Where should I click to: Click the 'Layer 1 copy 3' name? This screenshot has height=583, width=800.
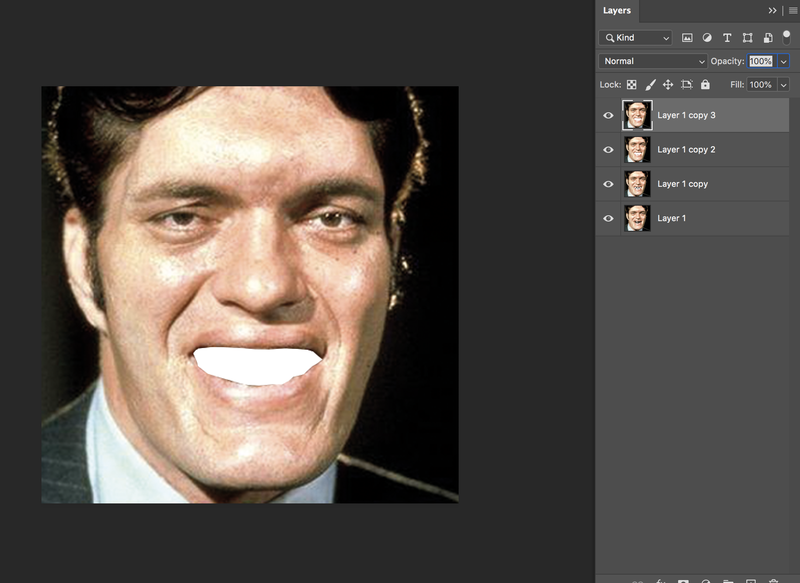tap(686, 115)
